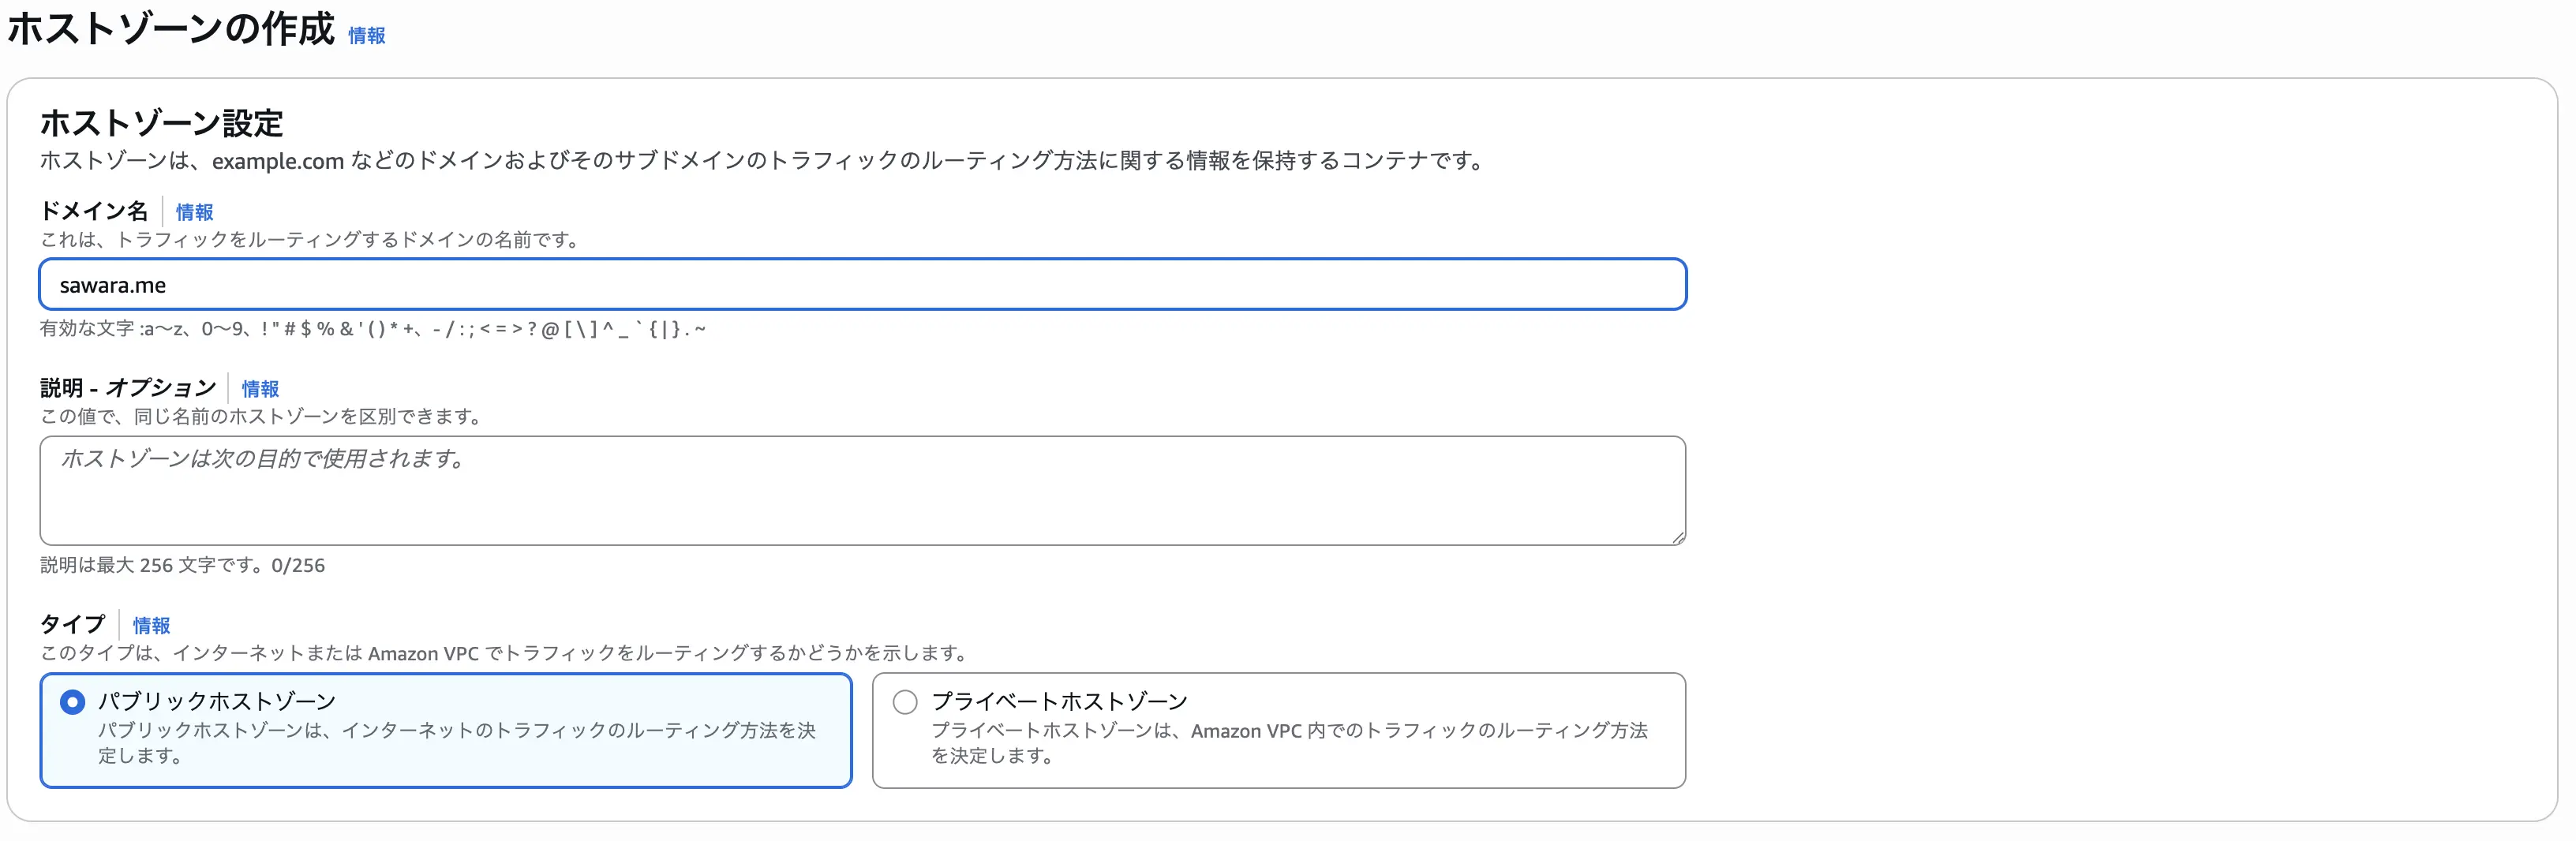The image size is (2576, 841).
Task: Click the ホストゾーンの作成 page title
Action: (x=171, y=29)
